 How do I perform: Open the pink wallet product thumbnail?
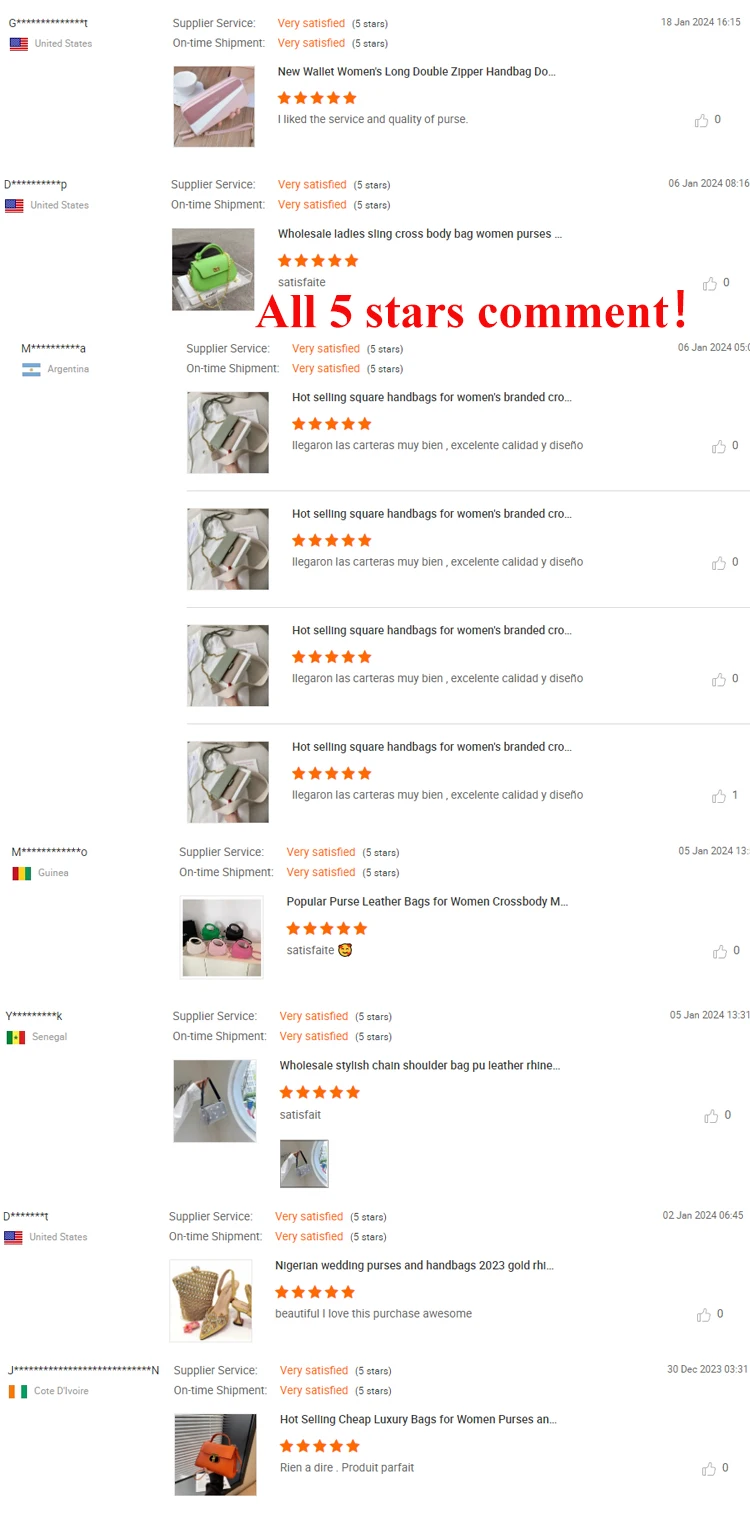[214, 106]
